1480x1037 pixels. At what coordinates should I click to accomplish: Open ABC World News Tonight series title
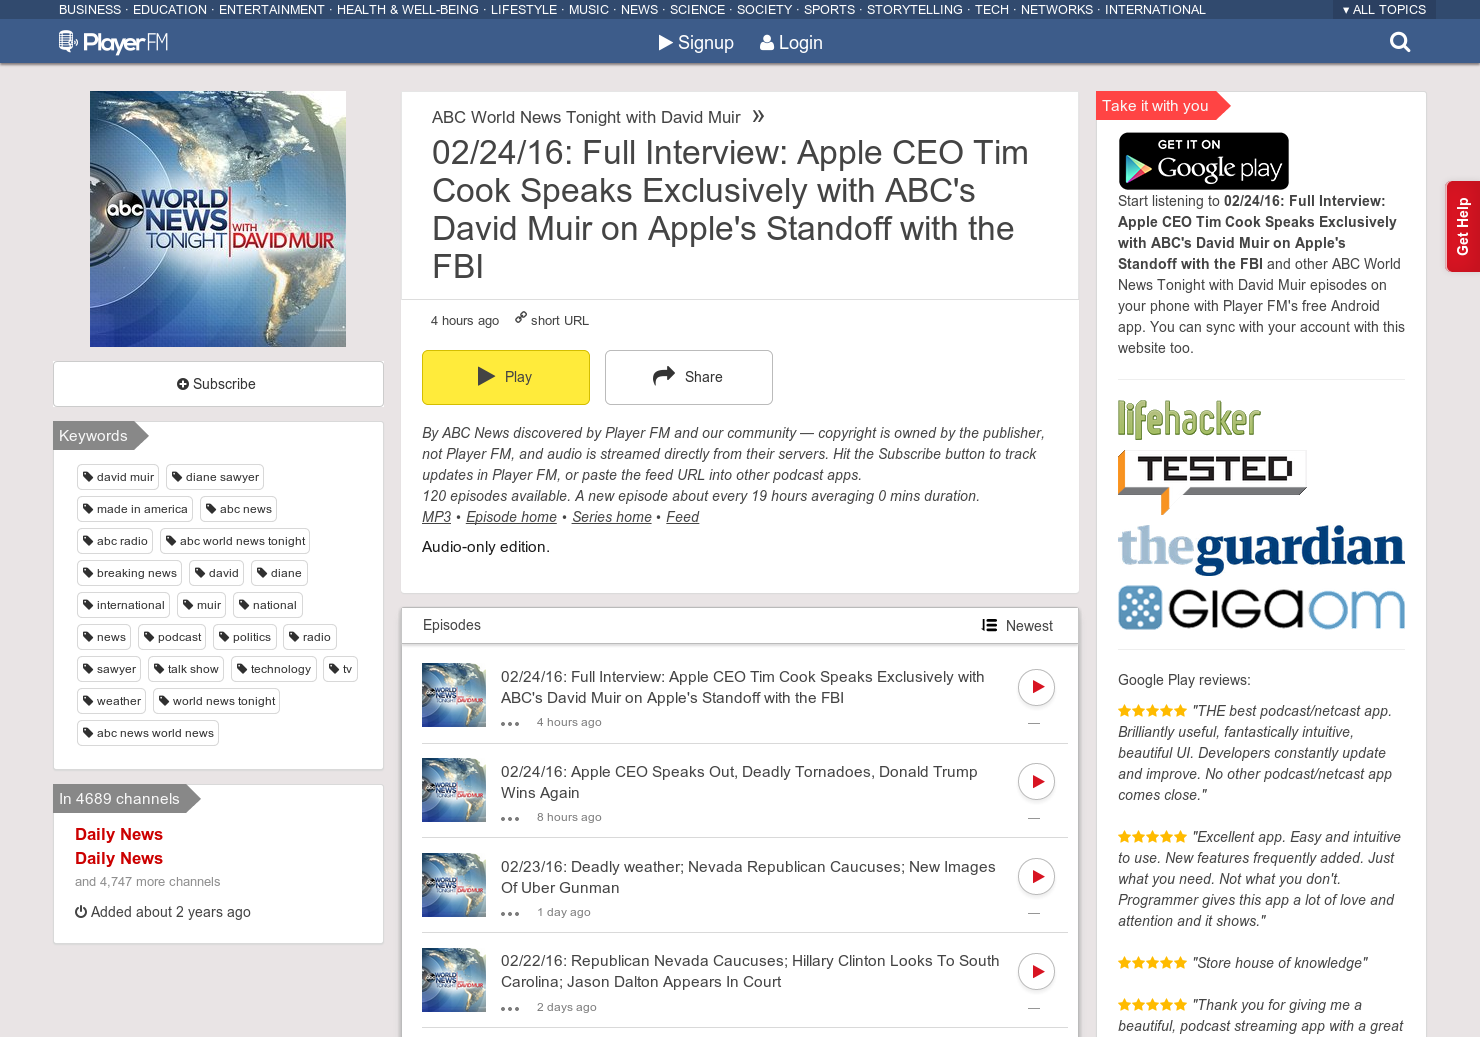pyautogui.click(x=586, y=117)
